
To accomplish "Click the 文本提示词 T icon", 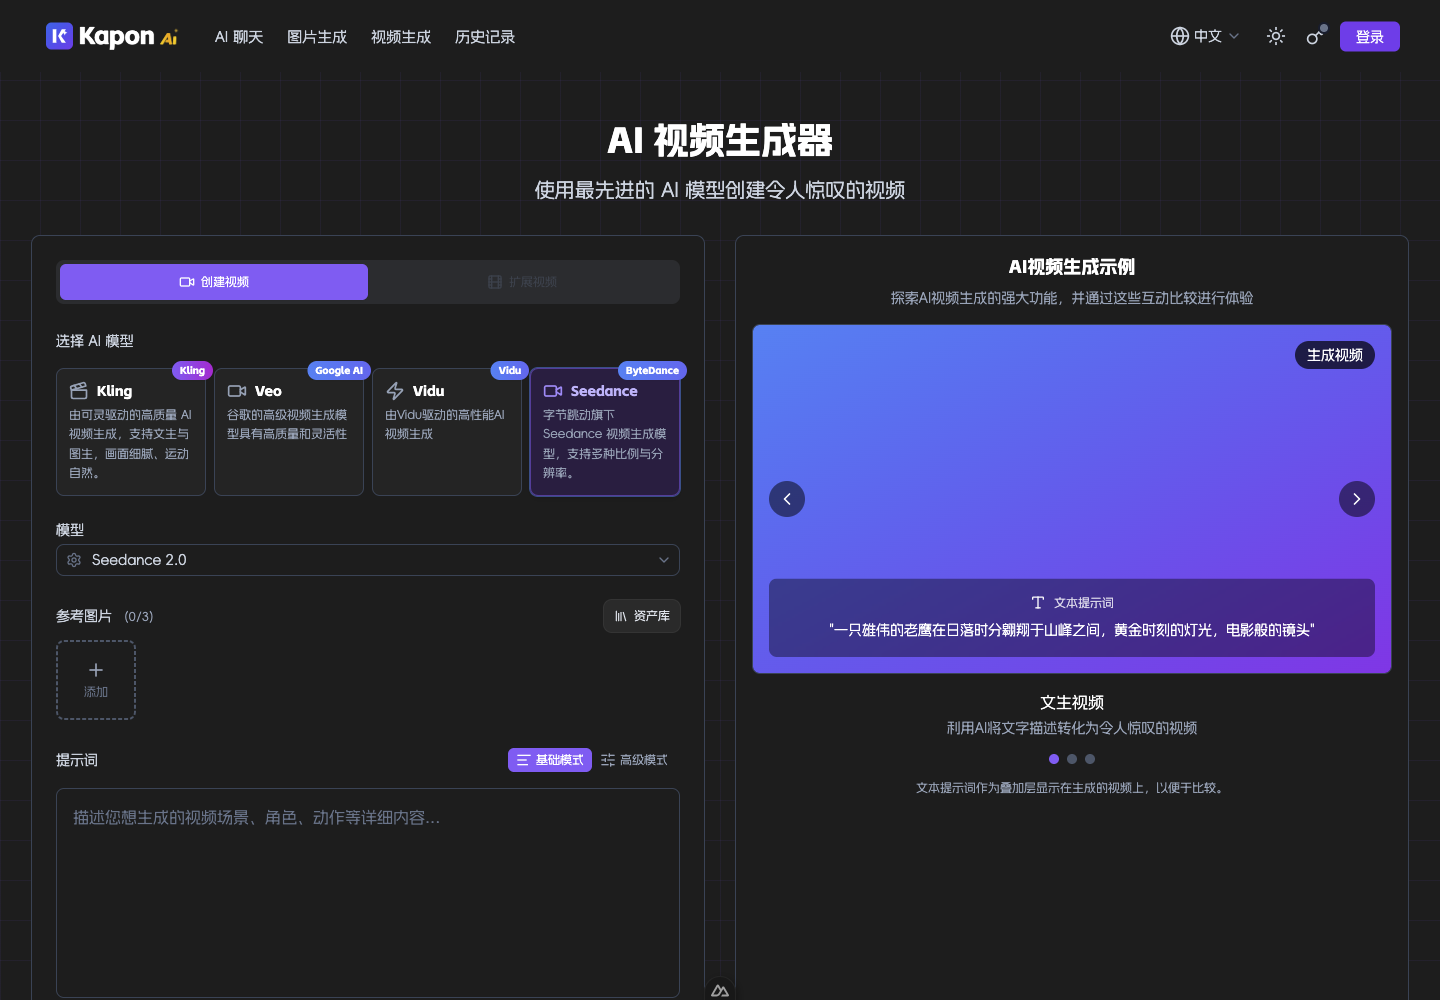I will (x=1038, y=602).
